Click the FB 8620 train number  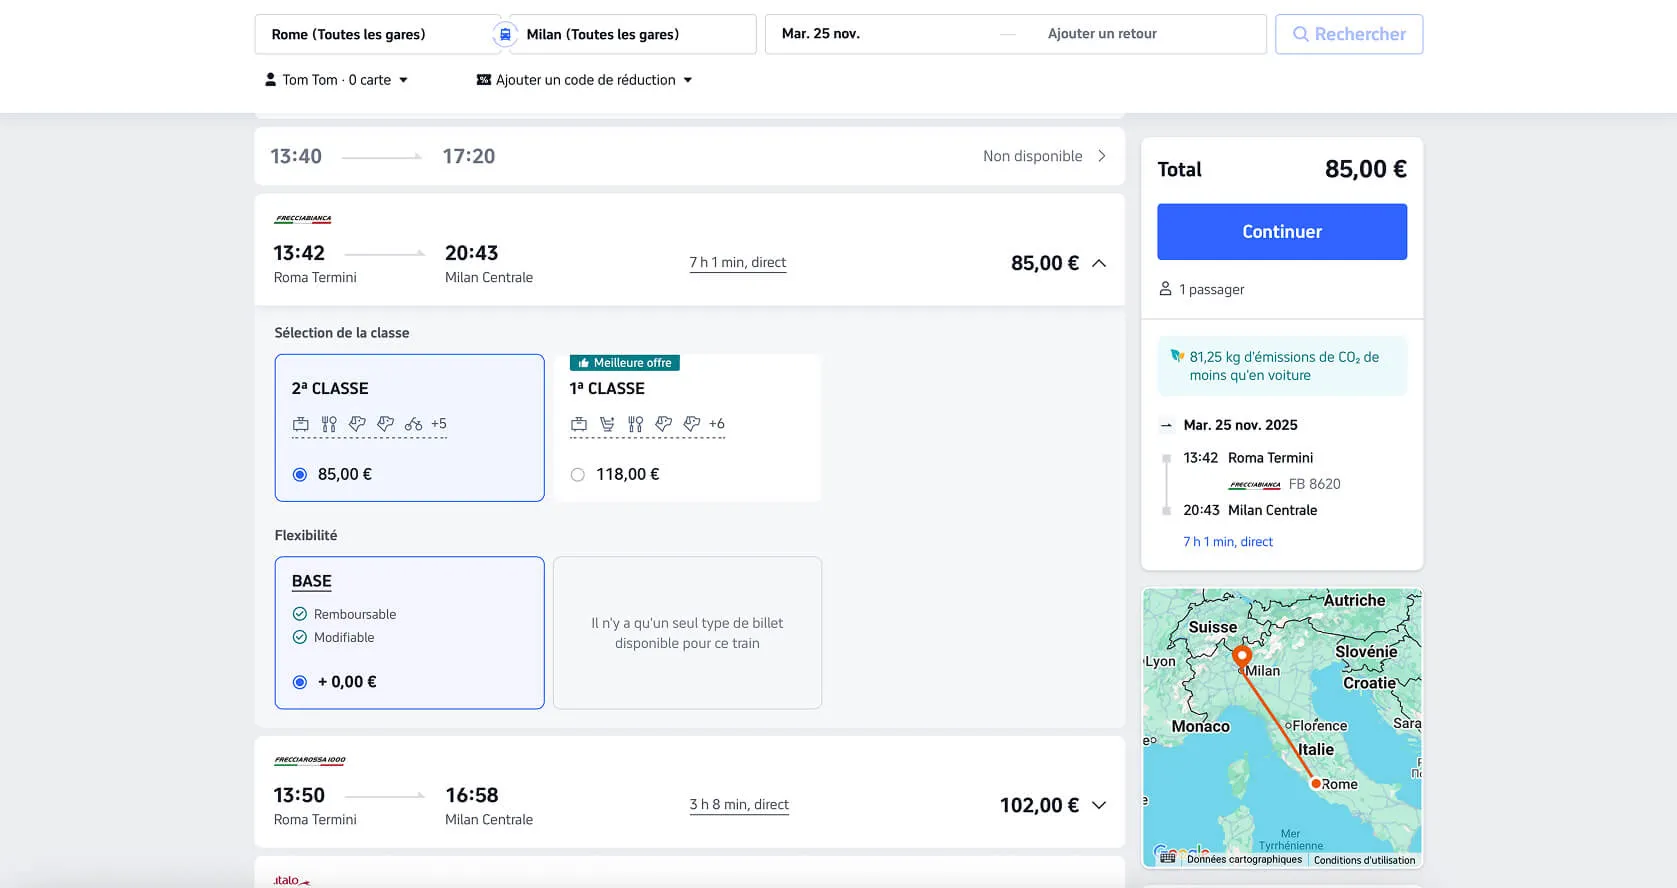1315,484
